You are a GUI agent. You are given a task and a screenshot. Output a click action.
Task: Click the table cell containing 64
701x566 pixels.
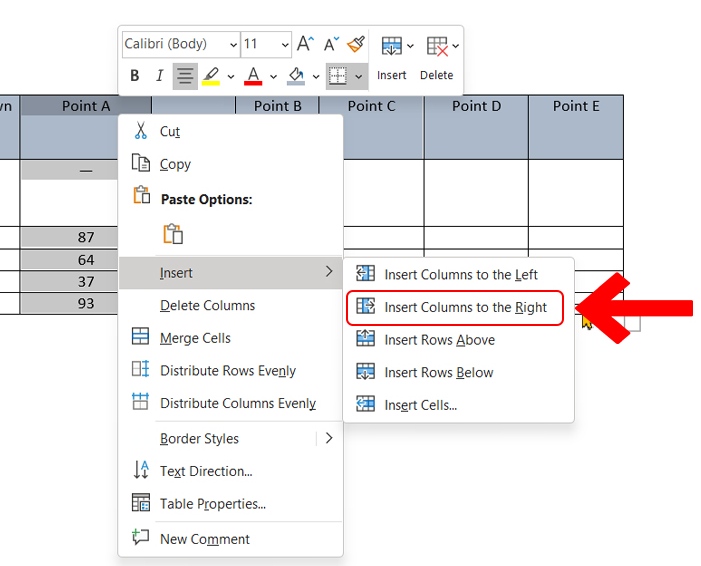pyautogui.click(x=69, y=260)
